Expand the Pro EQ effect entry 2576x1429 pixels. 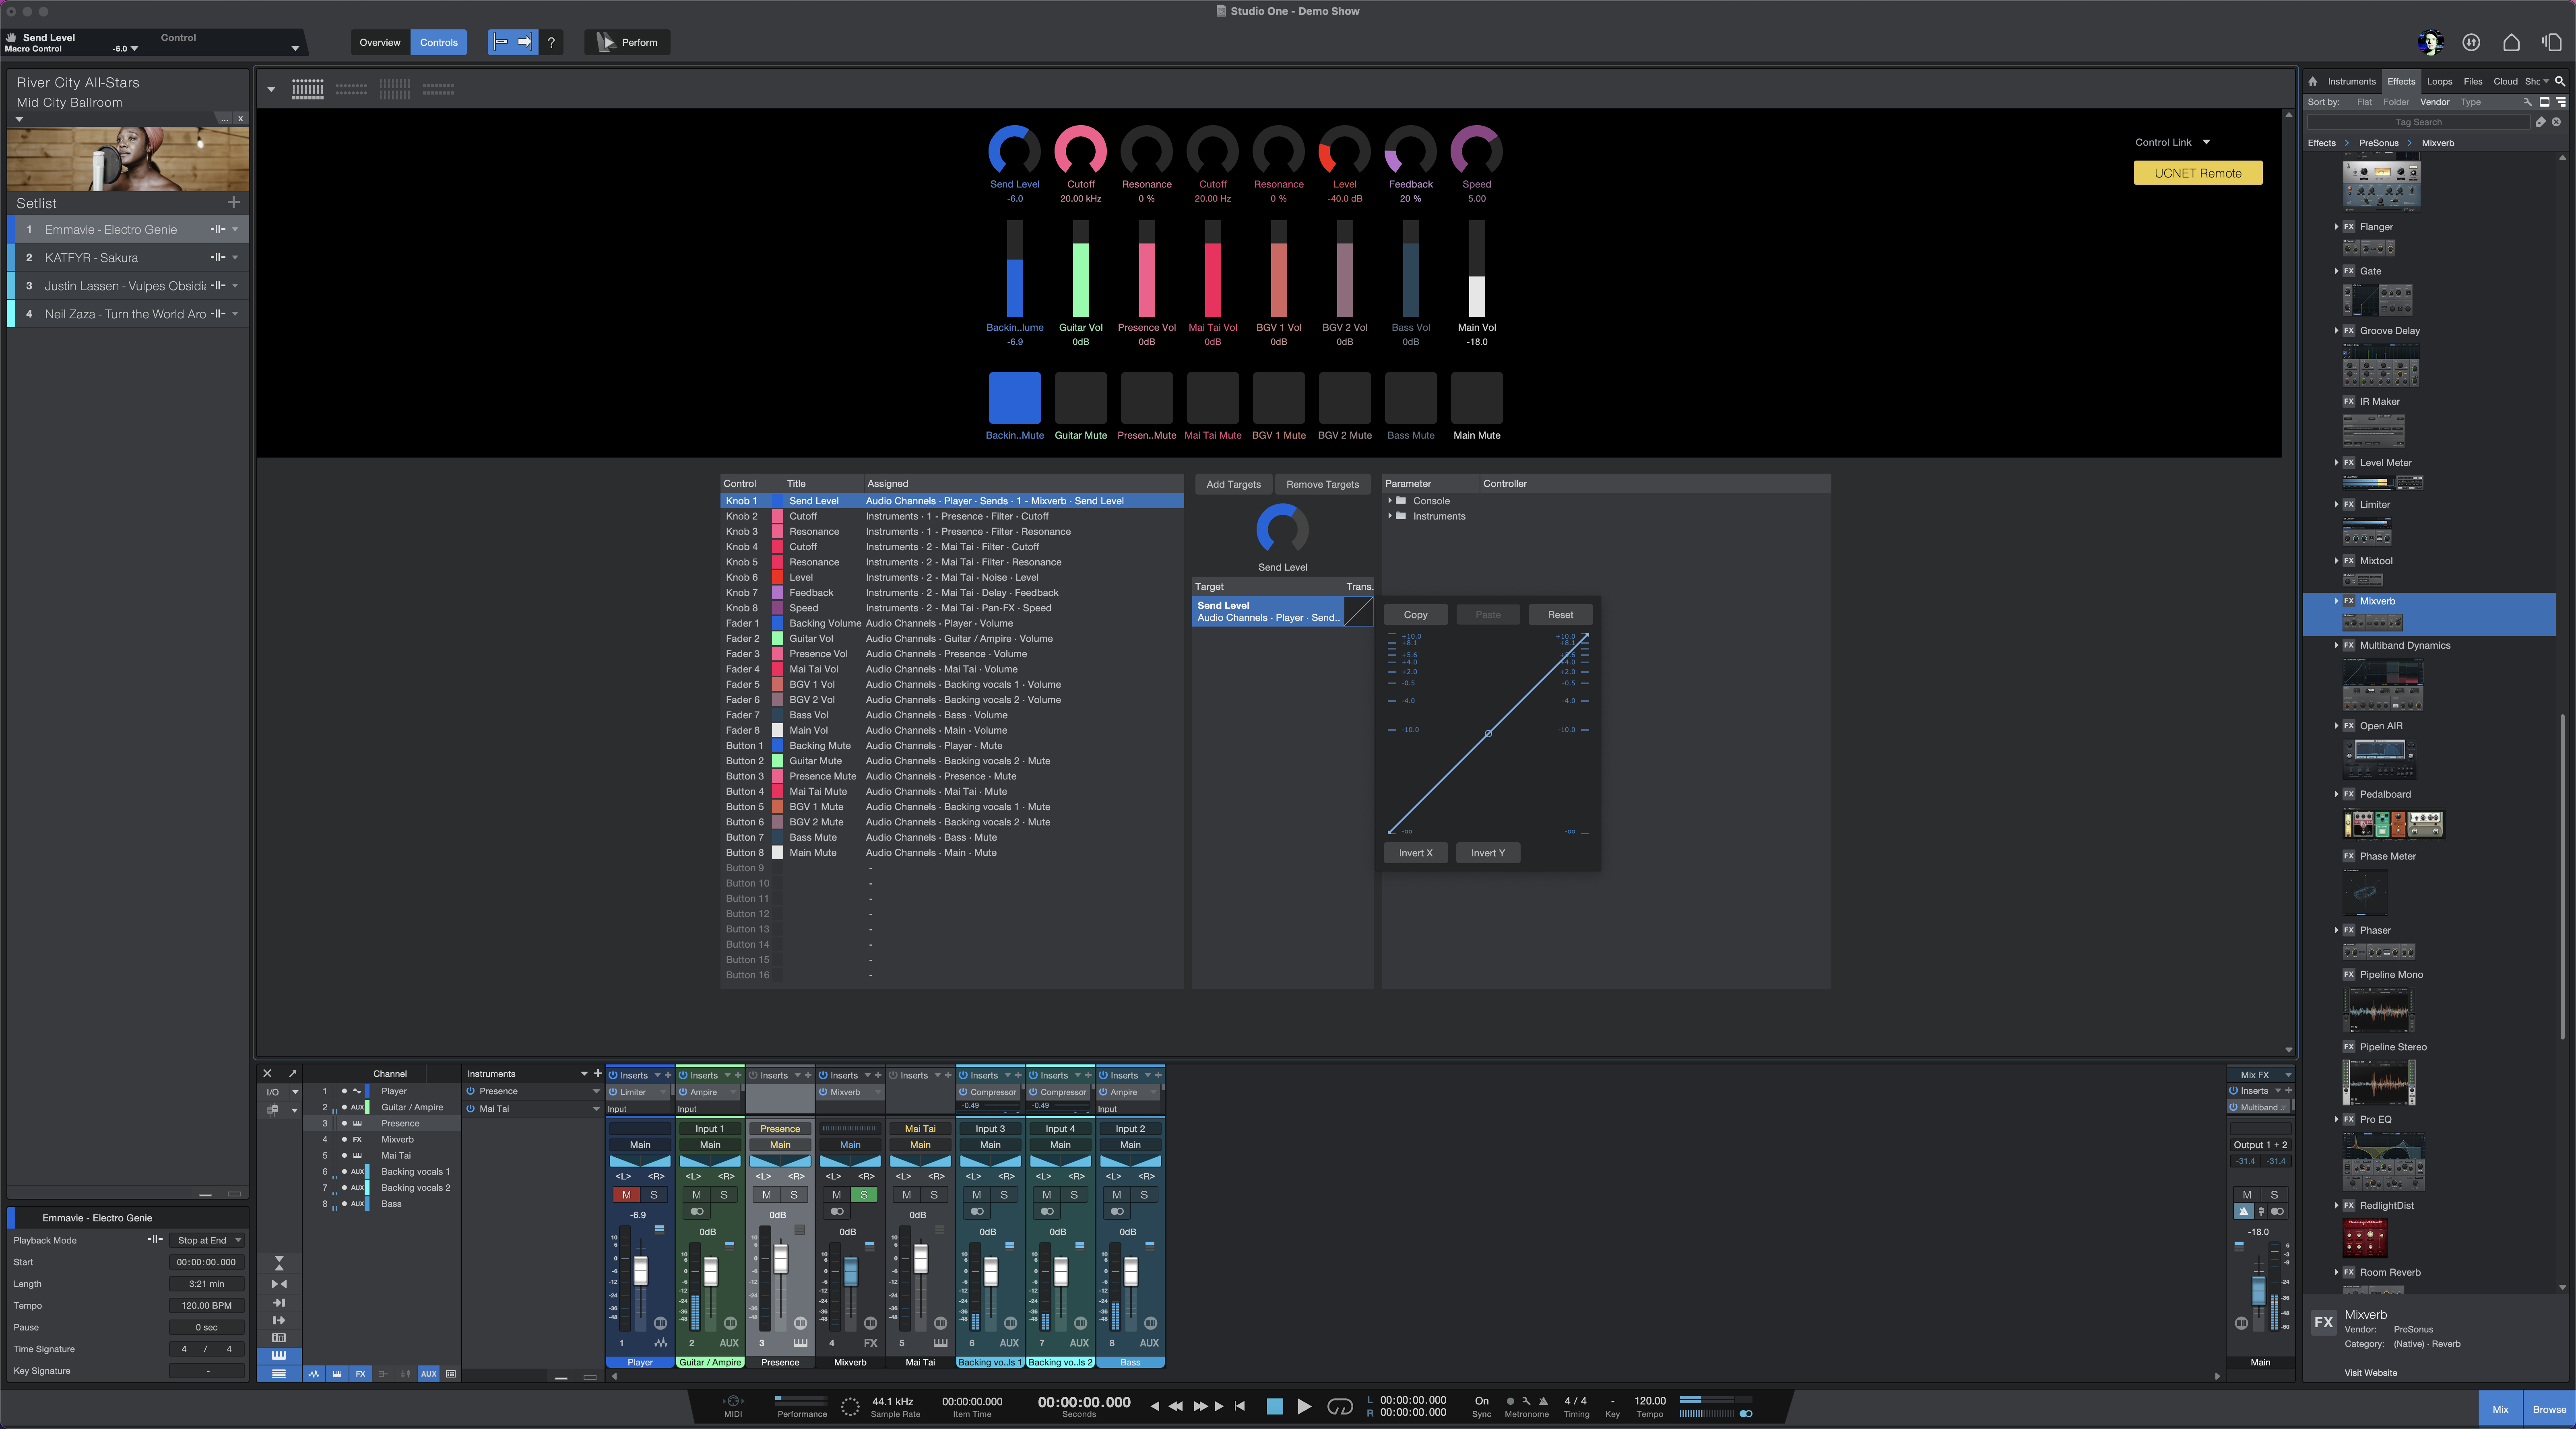[x=2337, y=1119]
